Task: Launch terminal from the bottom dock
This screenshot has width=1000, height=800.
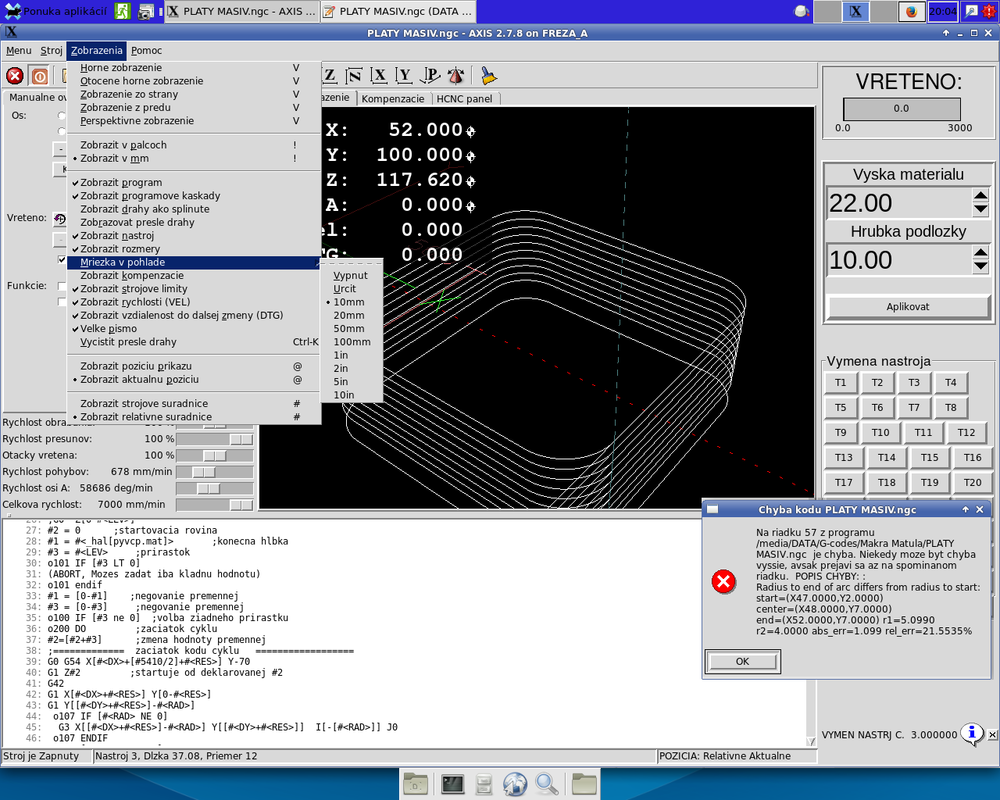Action: (x=452, y=783)
